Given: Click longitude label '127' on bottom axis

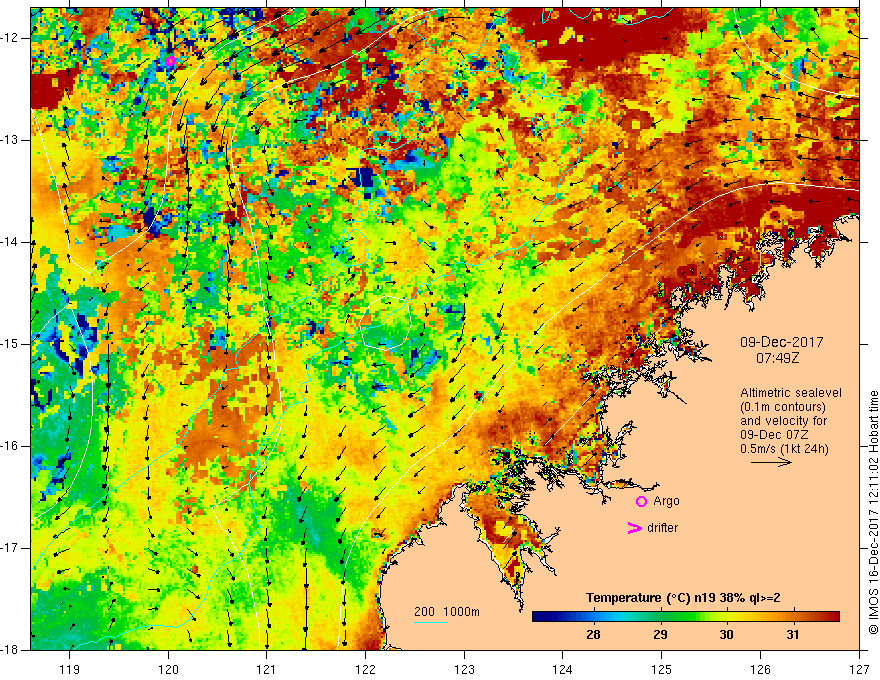Looking at the screenshot, I should [859, 669].
